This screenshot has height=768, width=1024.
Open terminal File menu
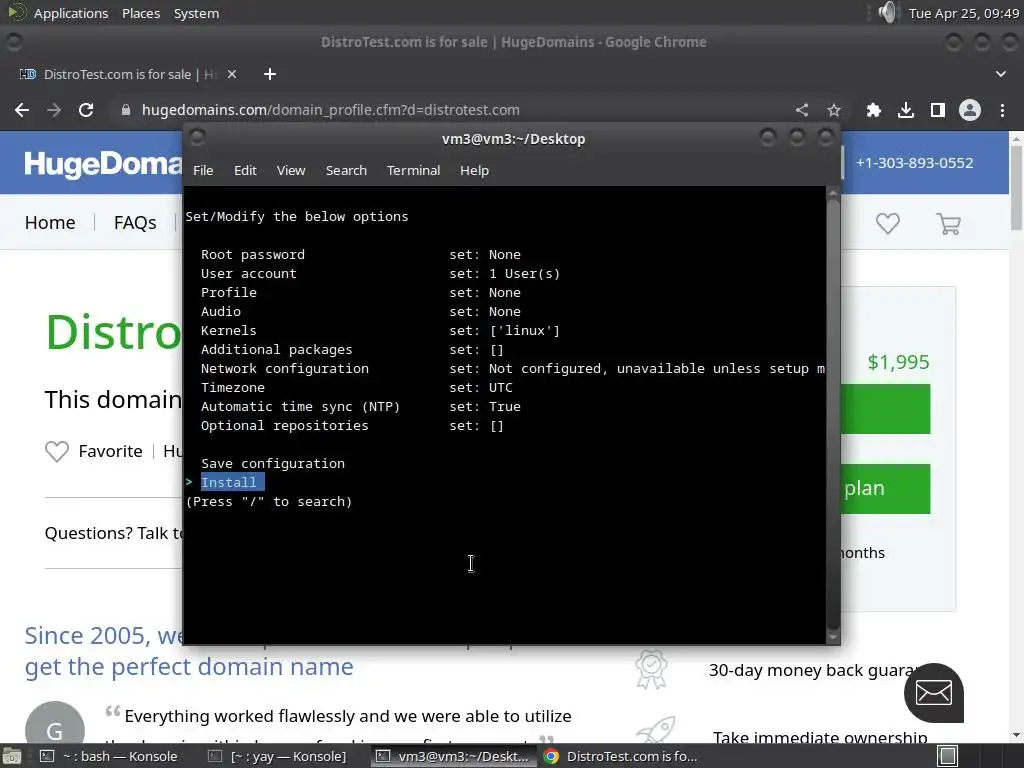coord(203,170)
